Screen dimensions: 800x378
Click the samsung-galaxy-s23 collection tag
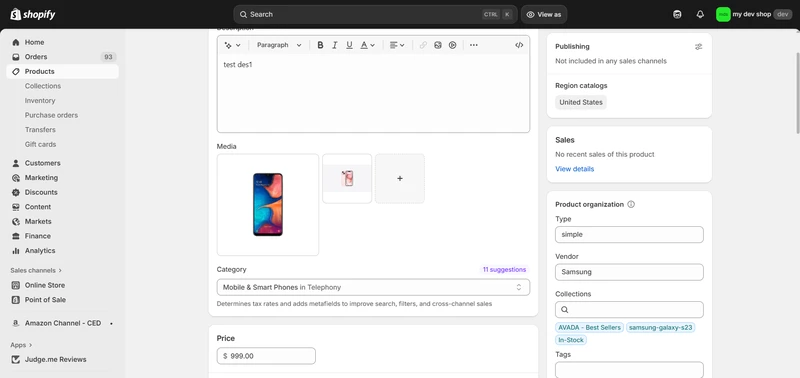660,327
